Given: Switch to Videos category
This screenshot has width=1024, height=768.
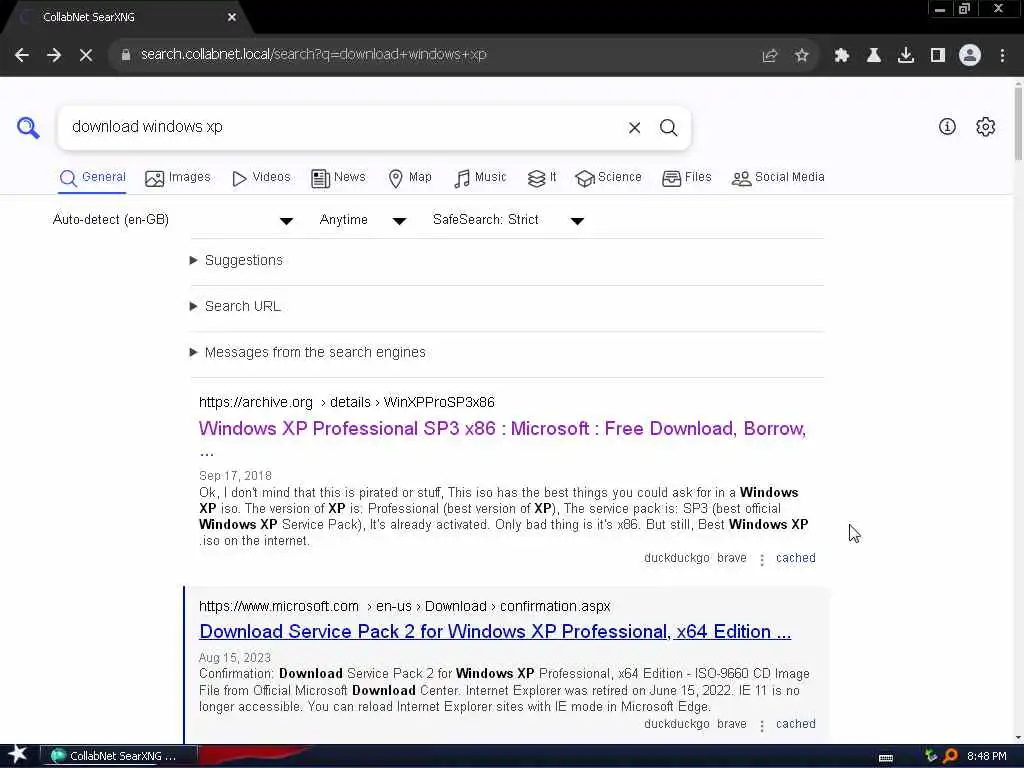Looking at the screenshot, I should 261,178.
